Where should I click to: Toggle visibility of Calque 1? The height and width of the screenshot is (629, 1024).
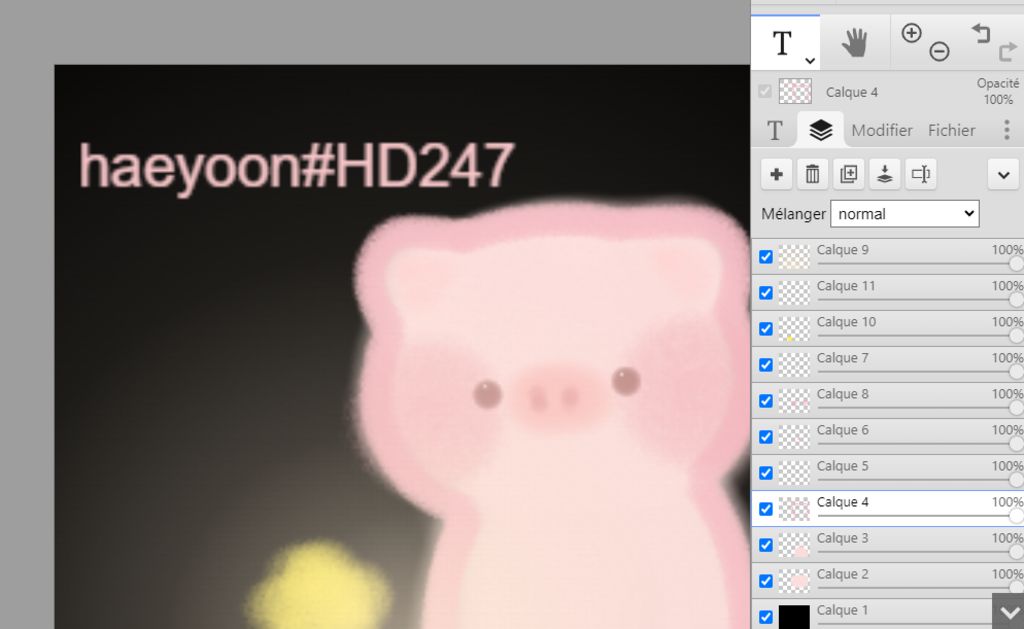pyautogui.click(x=766, y=617)
